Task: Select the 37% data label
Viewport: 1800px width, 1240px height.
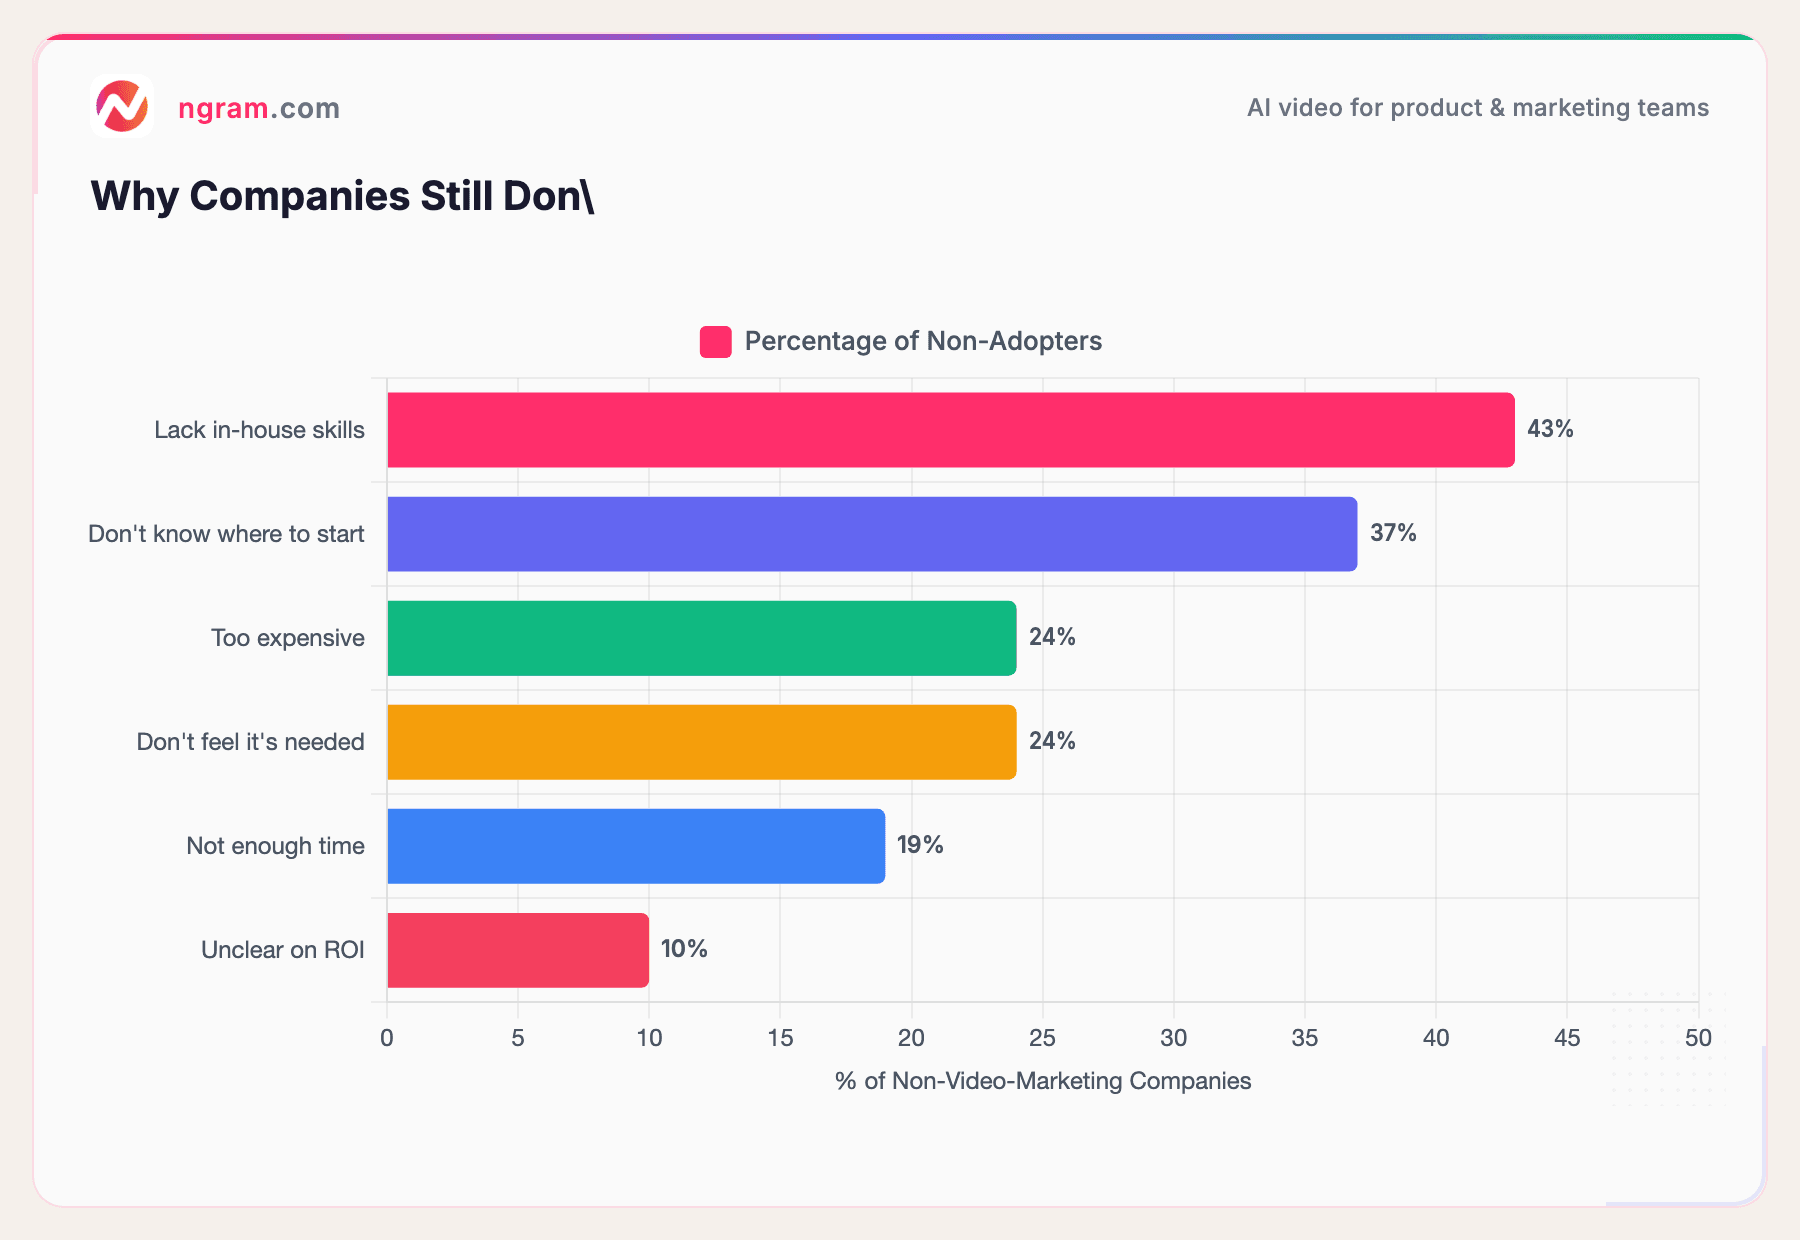Action: [x=1395, y=533]
